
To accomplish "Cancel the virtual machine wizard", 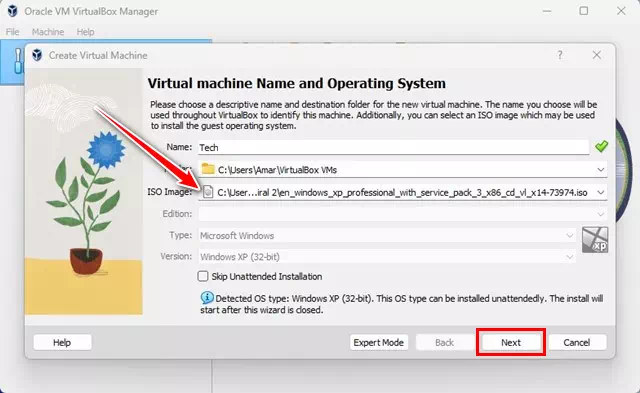I will pyautogui.click(x=577, y=342).
